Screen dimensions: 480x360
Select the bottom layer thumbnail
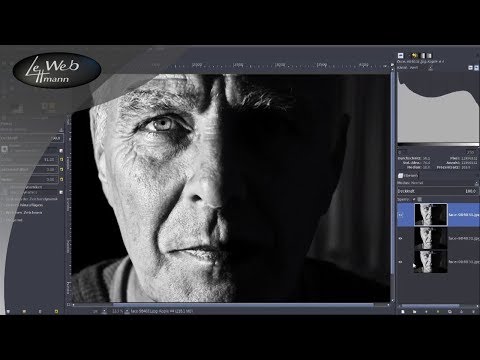click(431, 262)
